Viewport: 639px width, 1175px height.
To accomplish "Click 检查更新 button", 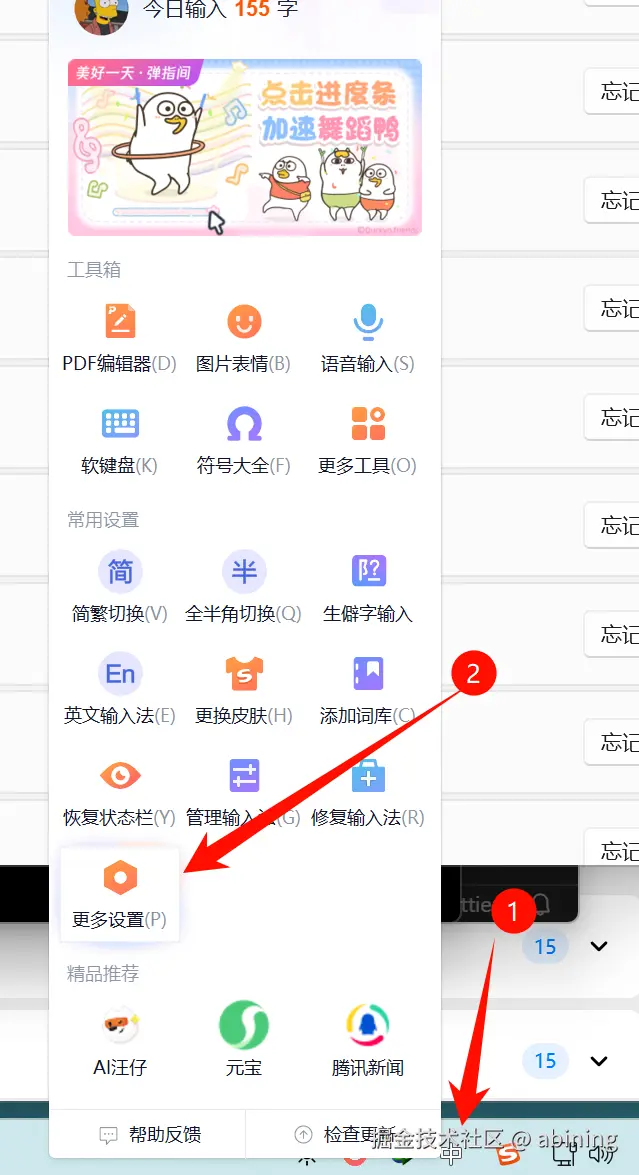I will pyautogui.click(x=345, y=1135).
